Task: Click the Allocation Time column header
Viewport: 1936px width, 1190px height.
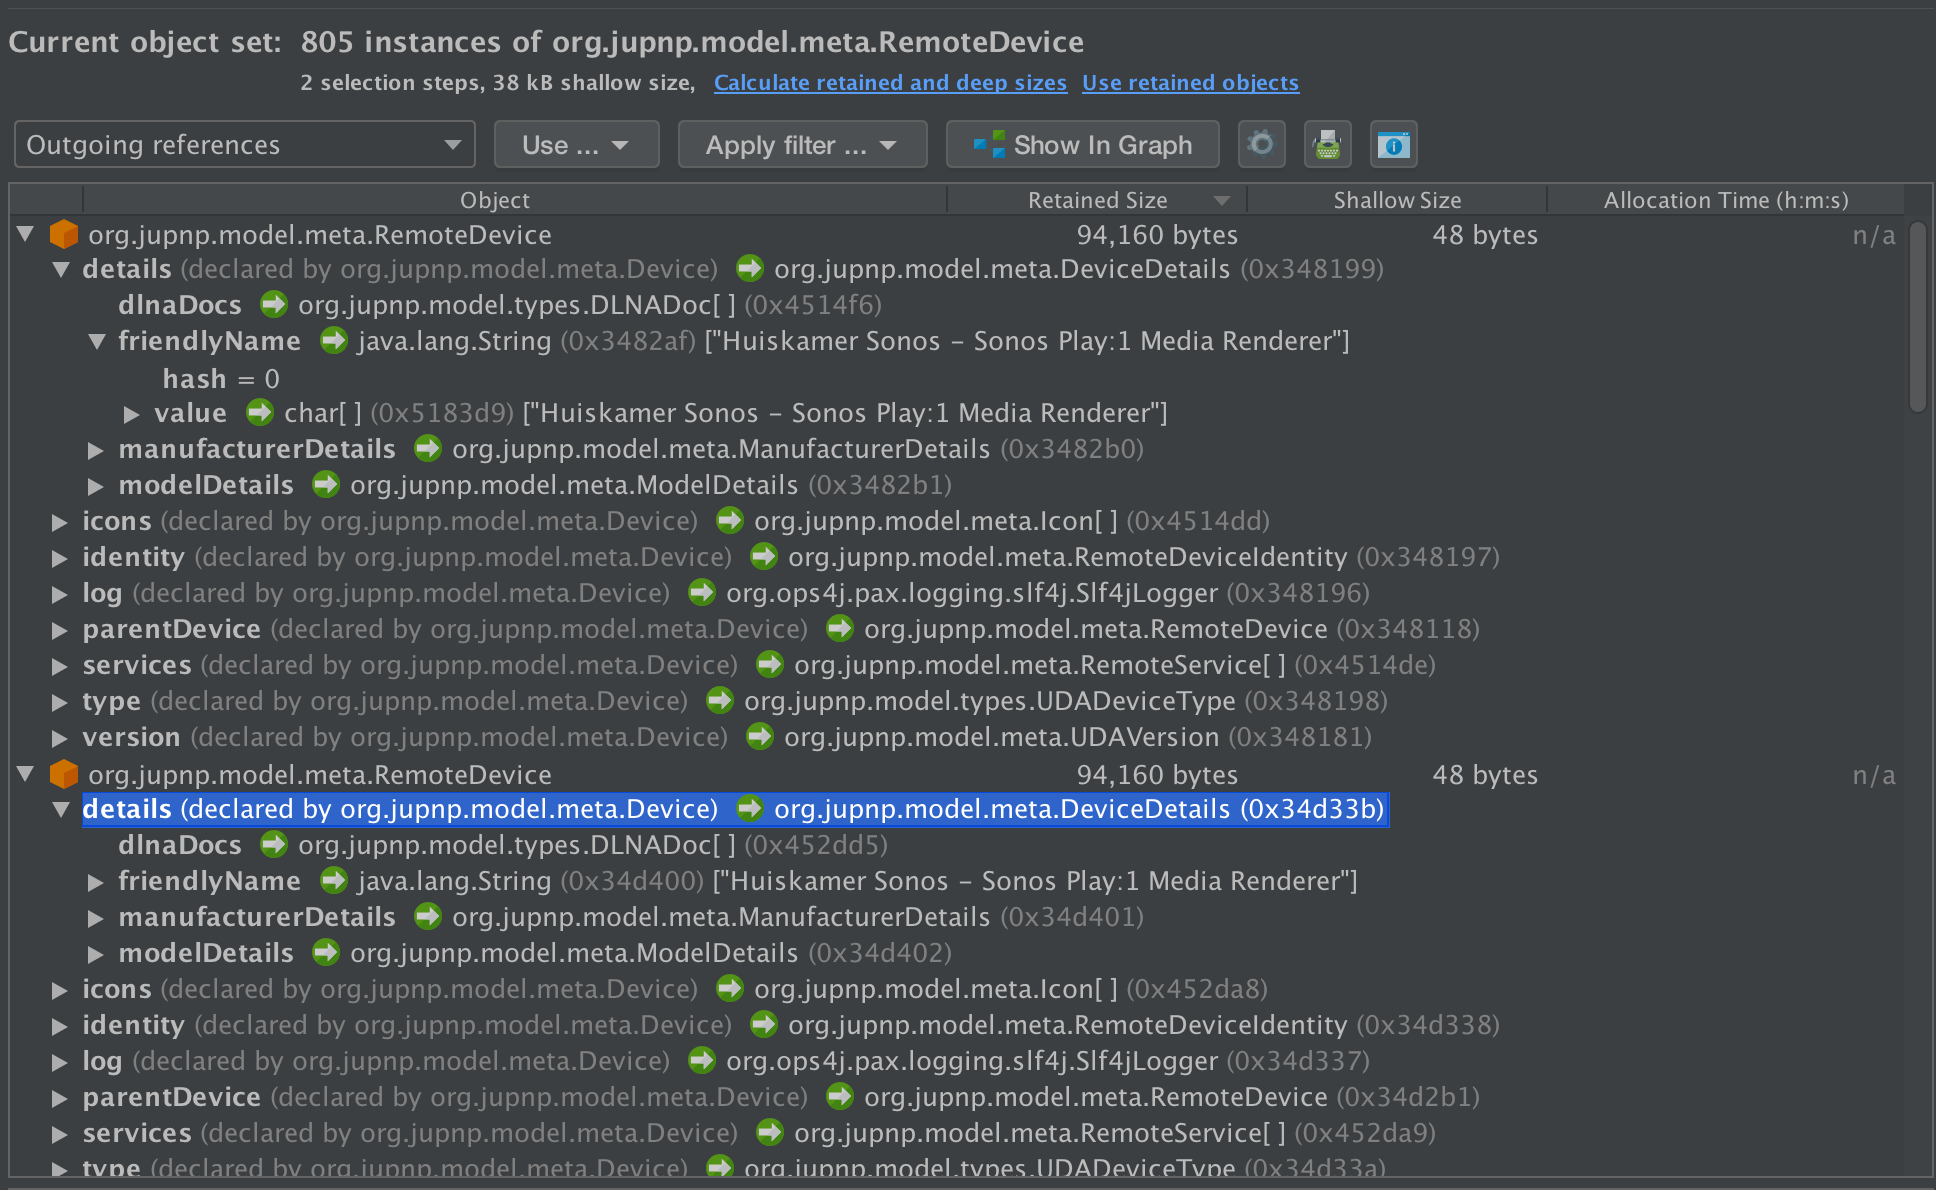Action: coord(1726,200)
